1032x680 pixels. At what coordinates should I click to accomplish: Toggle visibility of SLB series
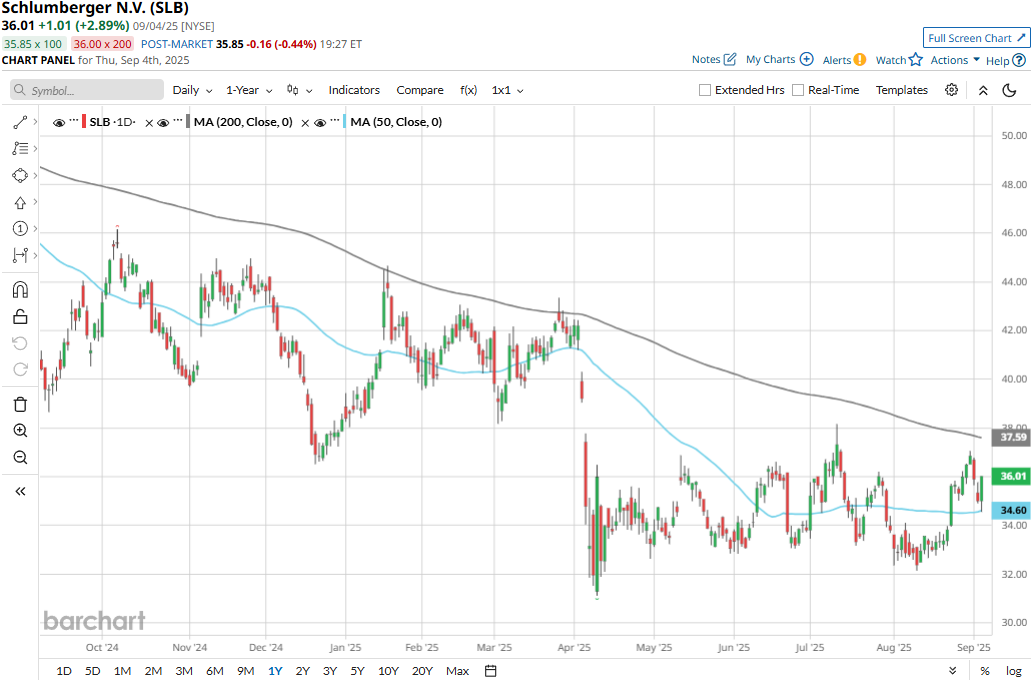[59, 122]
